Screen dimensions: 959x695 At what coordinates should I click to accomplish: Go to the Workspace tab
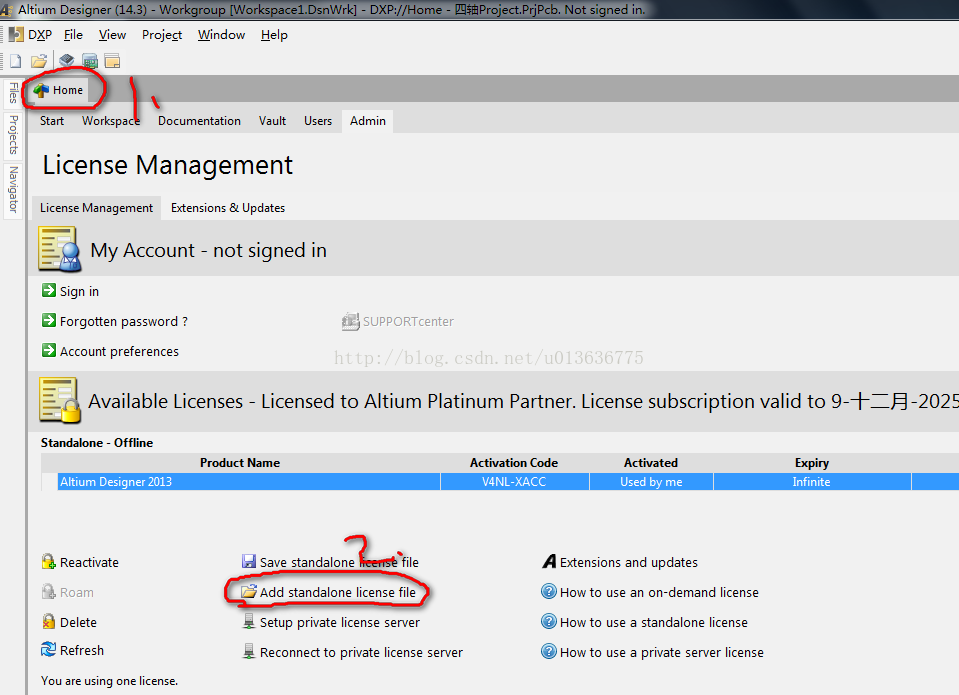(110, 121)
